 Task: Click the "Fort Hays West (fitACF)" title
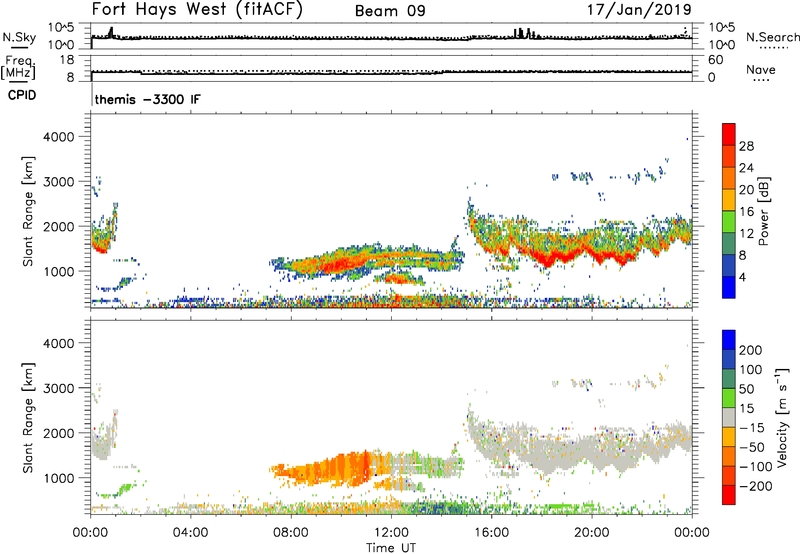197,9
